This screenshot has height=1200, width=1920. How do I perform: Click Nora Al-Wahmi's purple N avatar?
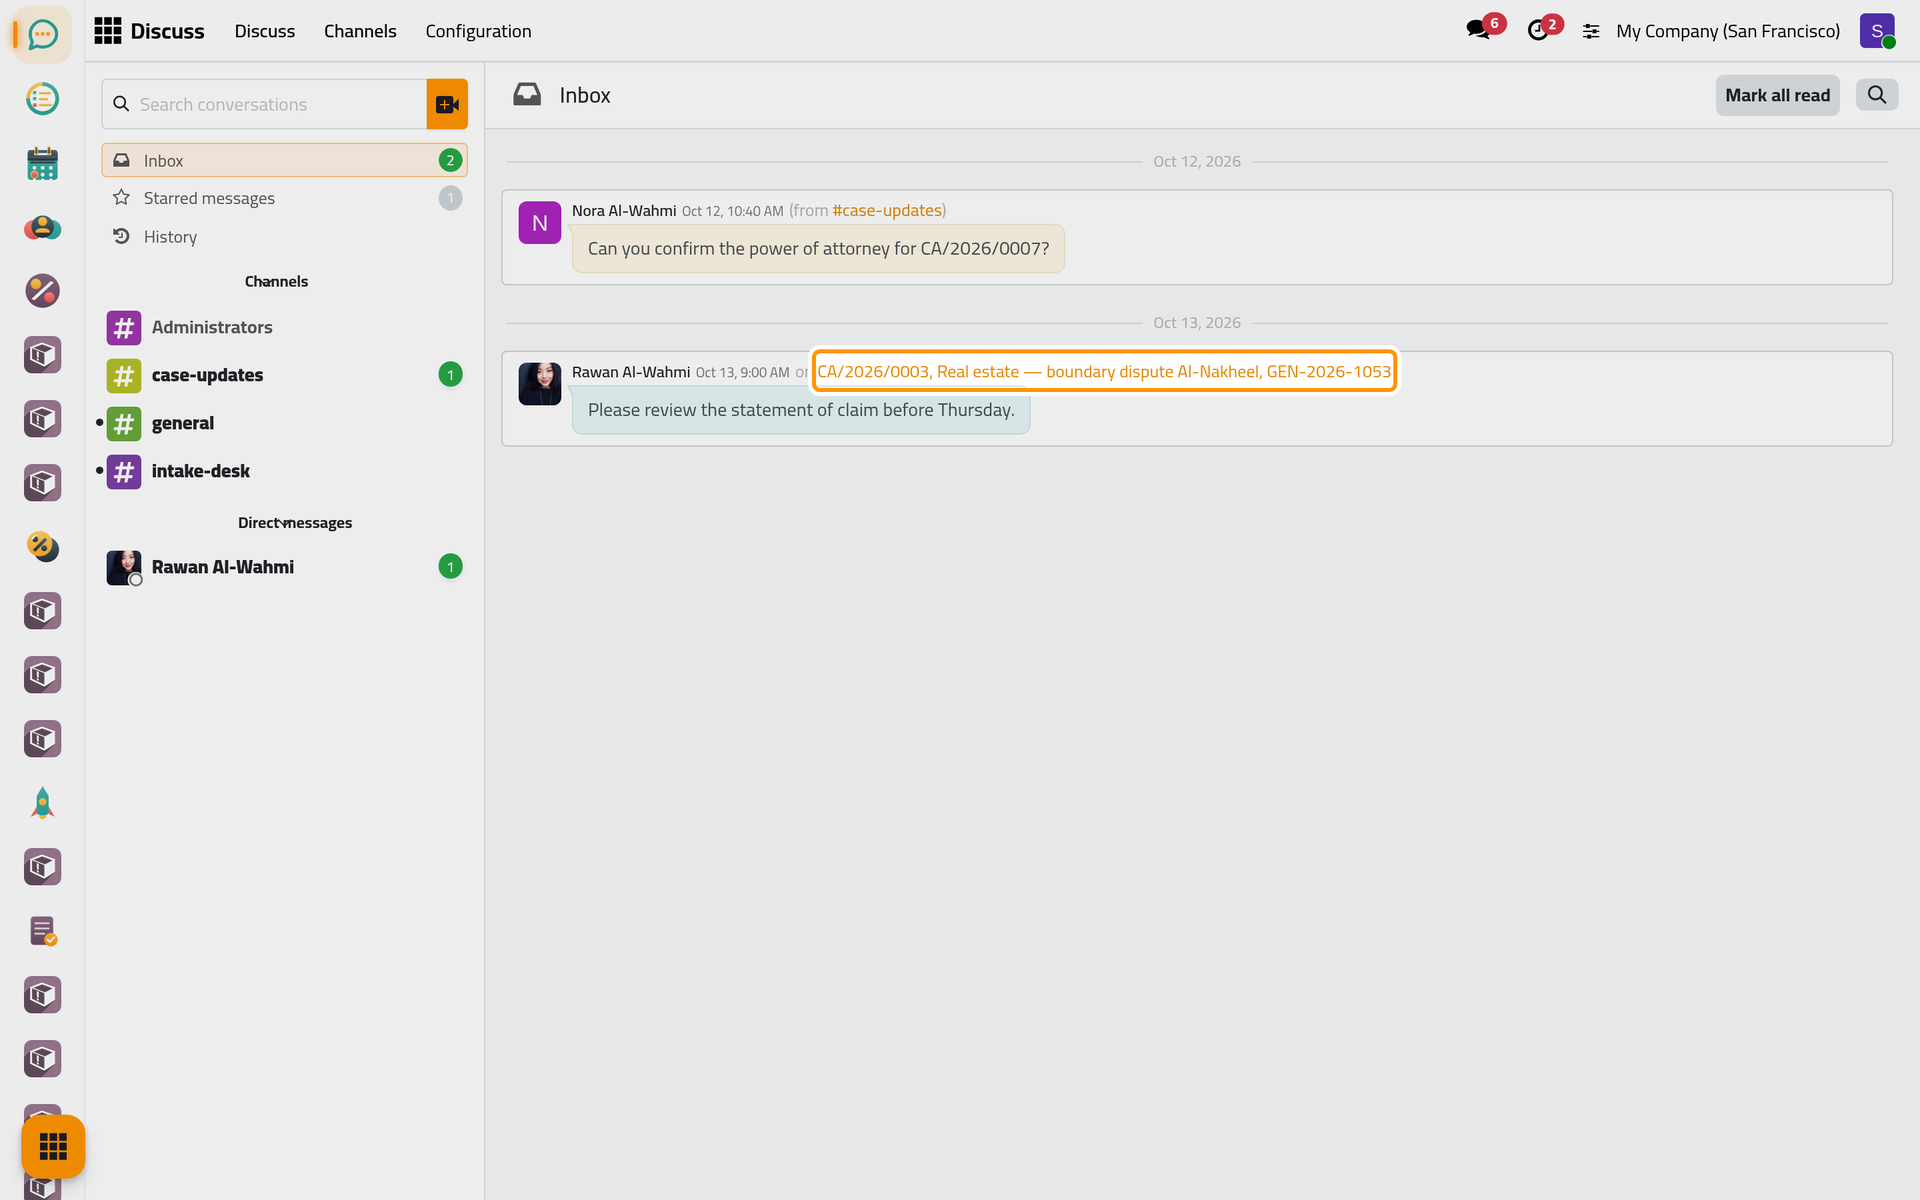tap(539, 223)
